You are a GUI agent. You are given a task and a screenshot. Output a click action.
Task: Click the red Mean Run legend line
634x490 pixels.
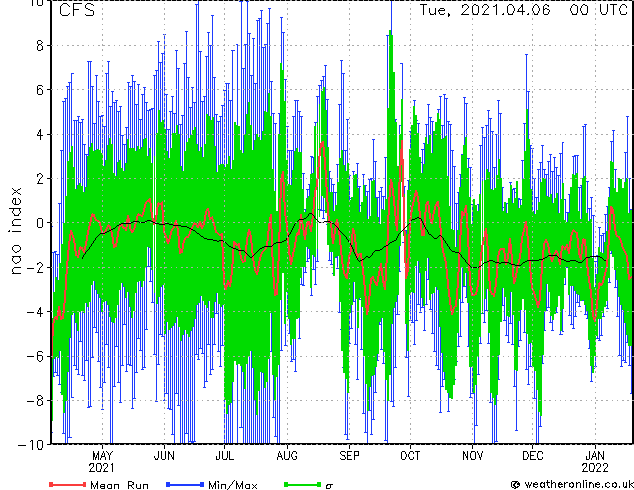tap(68, 484)
